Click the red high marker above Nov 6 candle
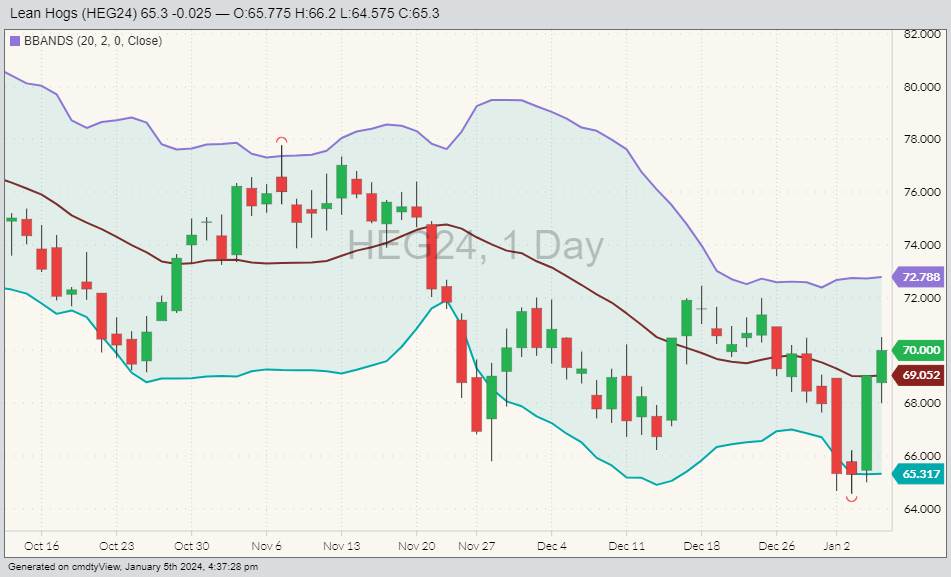 point(282,141)
